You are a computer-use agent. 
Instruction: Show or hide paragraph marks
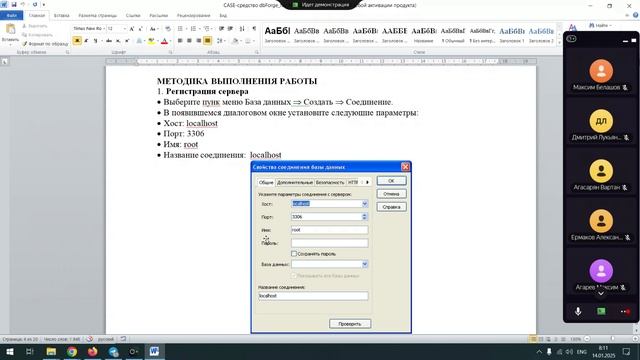254,29
